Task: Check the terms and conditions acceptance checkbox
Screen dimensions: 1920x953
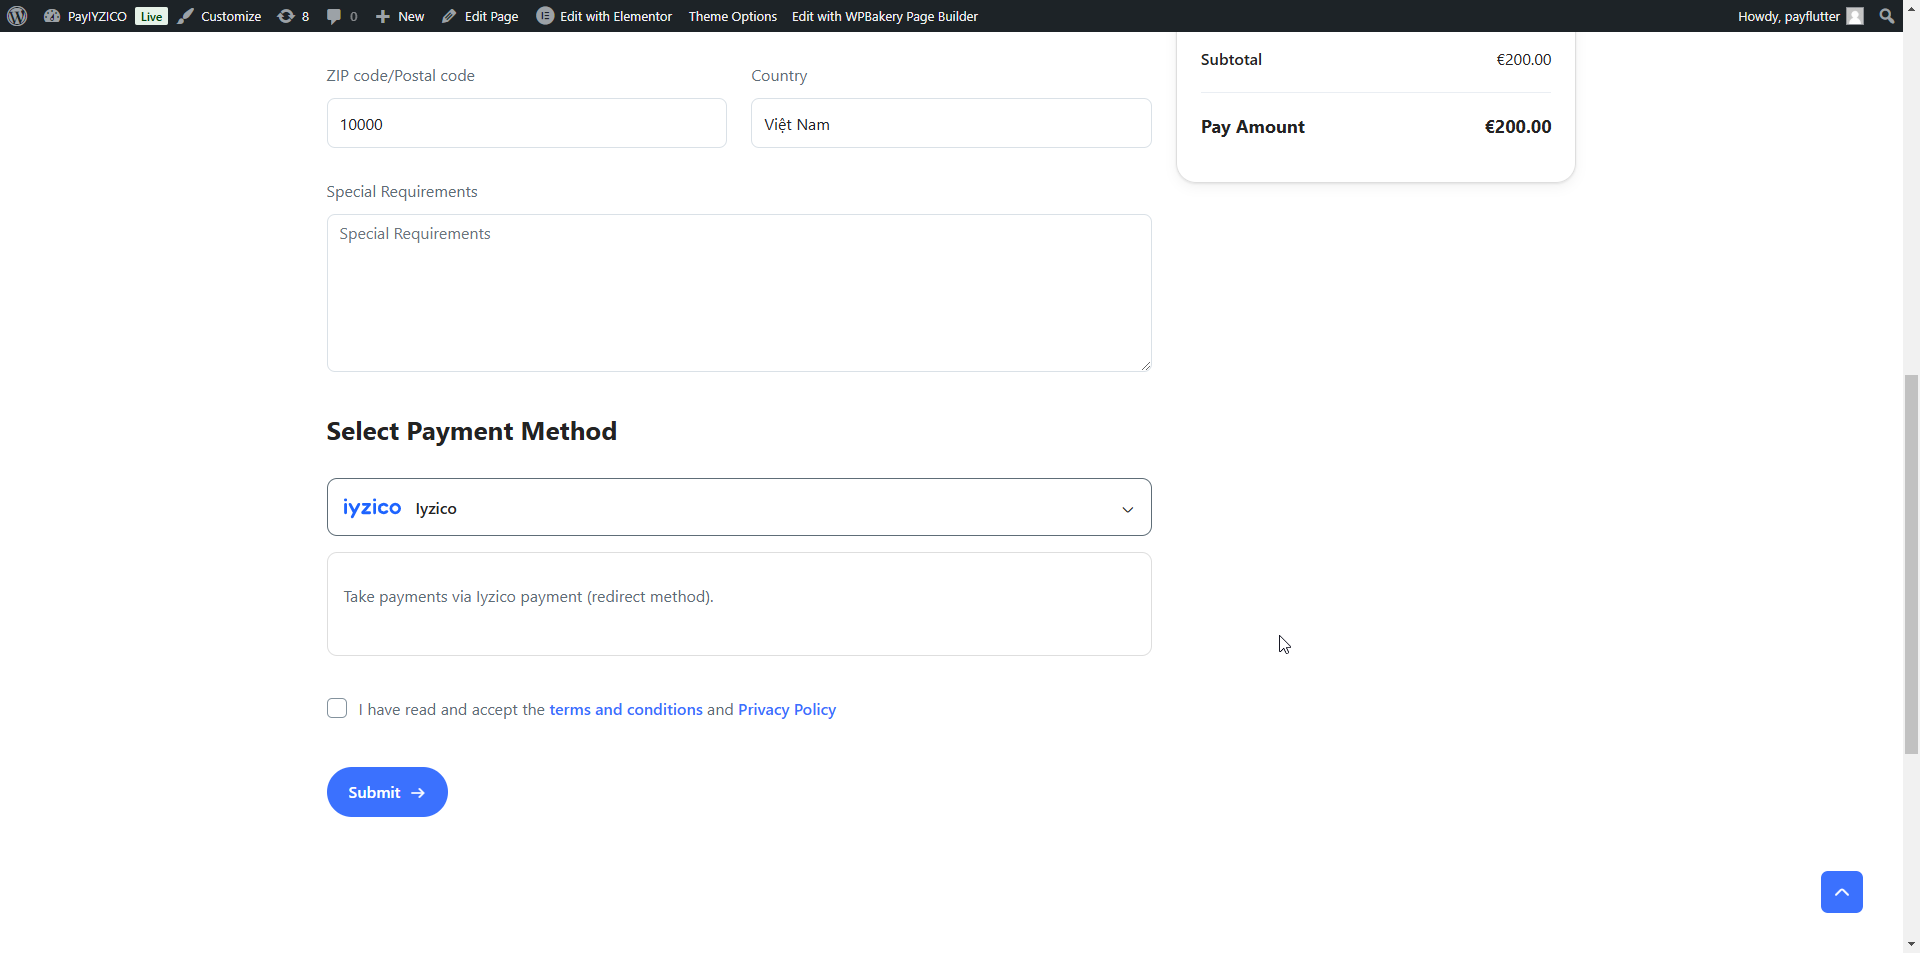Action: click(x=337, y=708)
